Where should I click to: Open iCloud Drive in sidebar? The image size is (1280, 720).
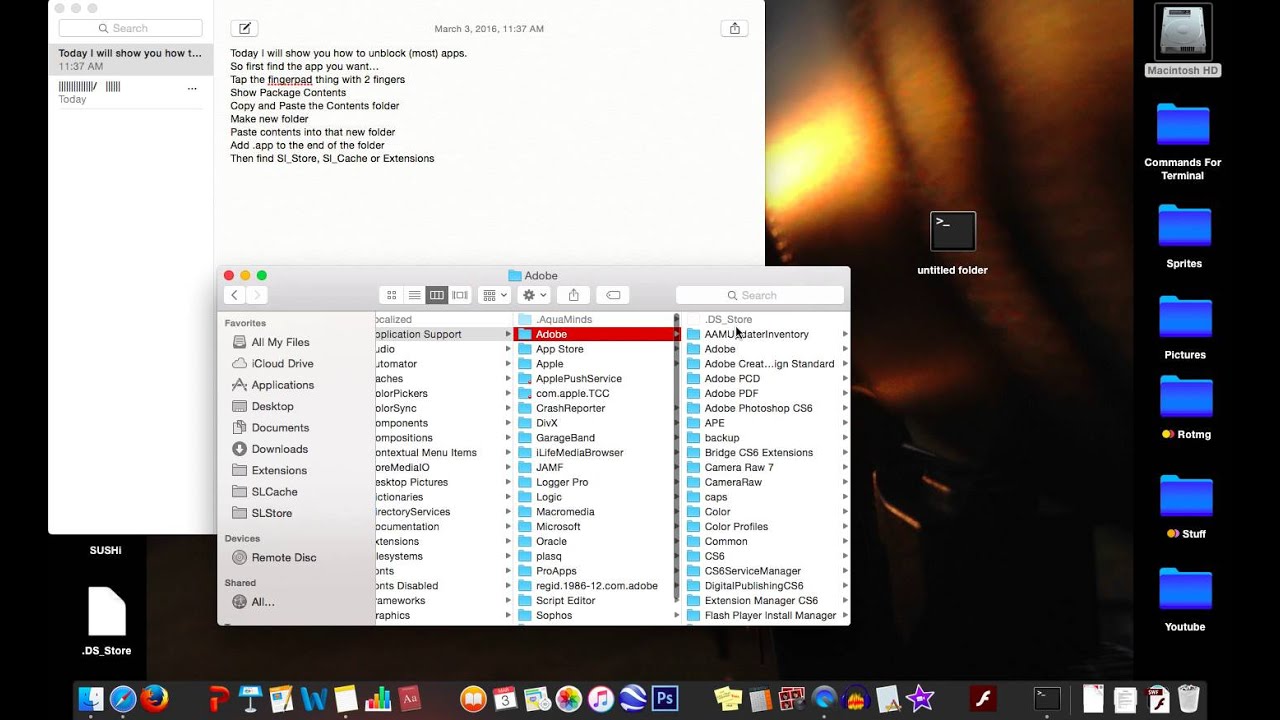282,363
